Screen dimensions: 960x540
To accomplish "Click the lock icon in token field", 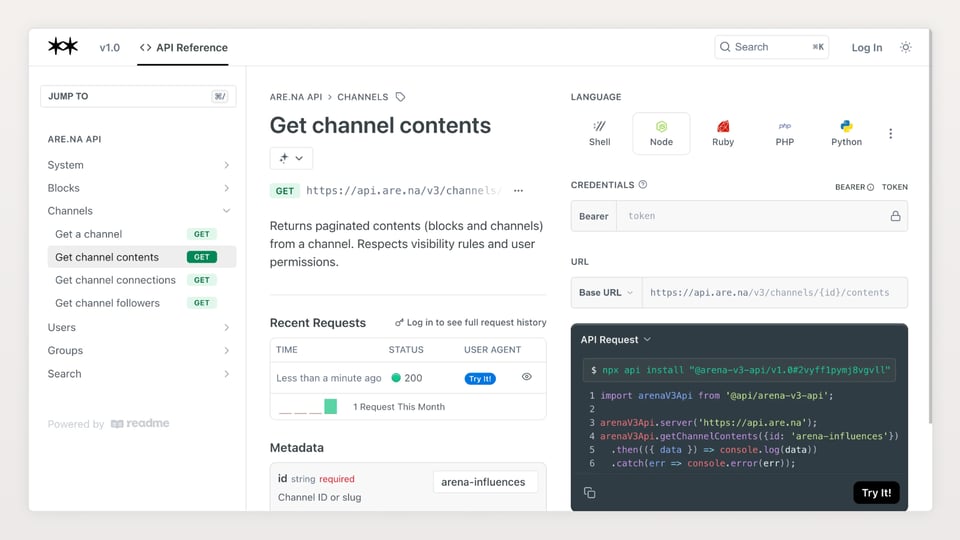I will (x=895, y=216).
